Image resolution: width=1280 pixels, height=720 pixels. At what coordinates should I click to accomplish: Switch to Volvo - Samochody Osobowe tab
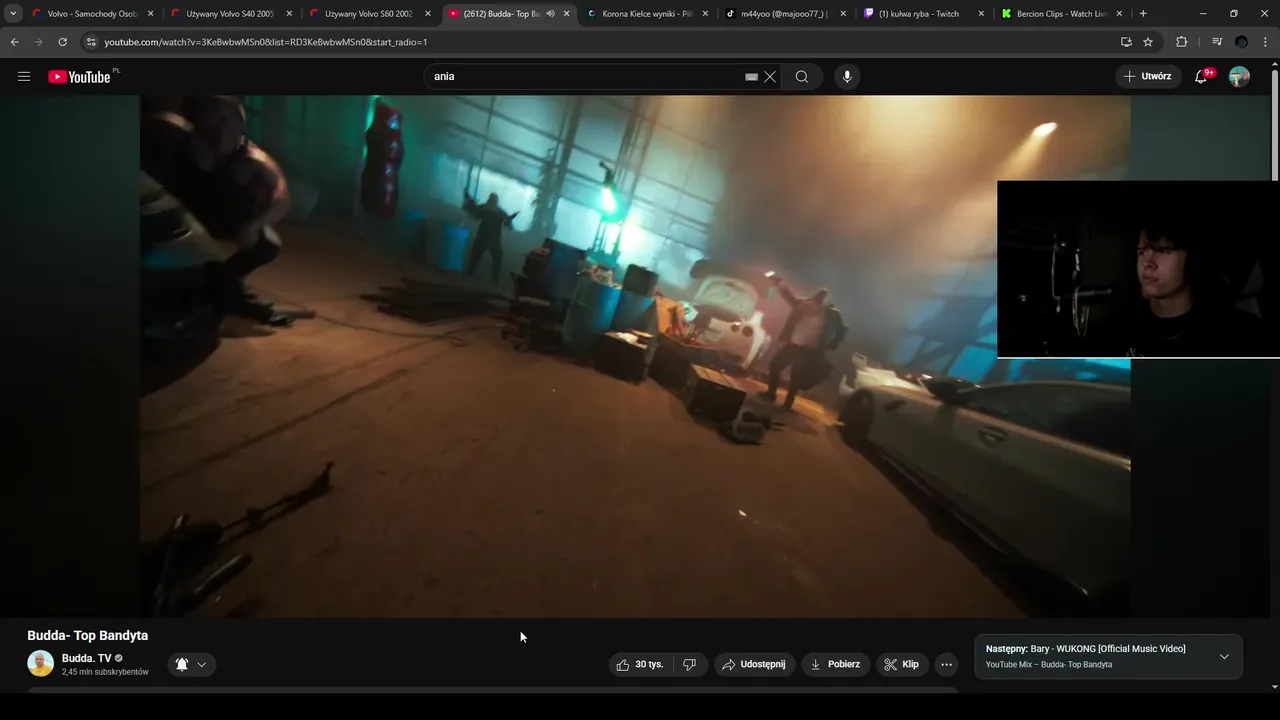click(92, 14)
